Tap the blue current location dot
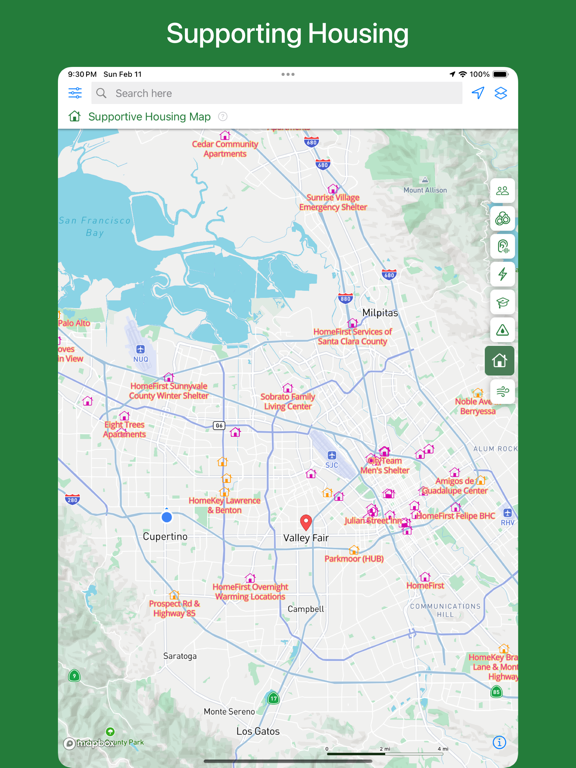 (167, 517)
